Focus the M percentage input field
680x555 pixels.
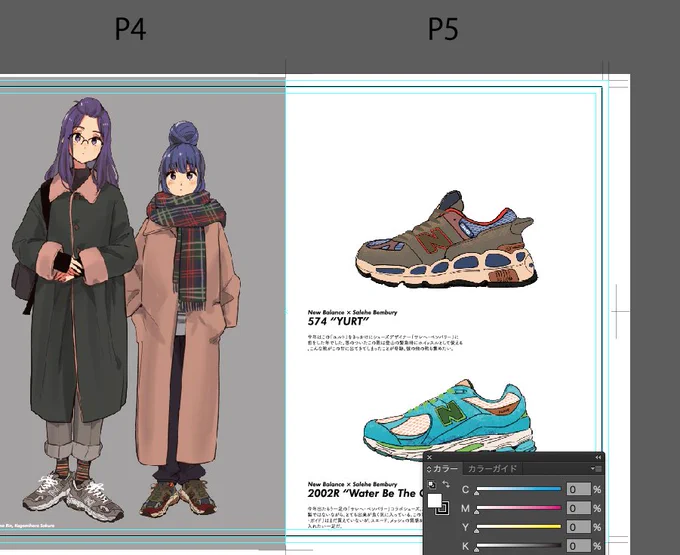(579, 508)
